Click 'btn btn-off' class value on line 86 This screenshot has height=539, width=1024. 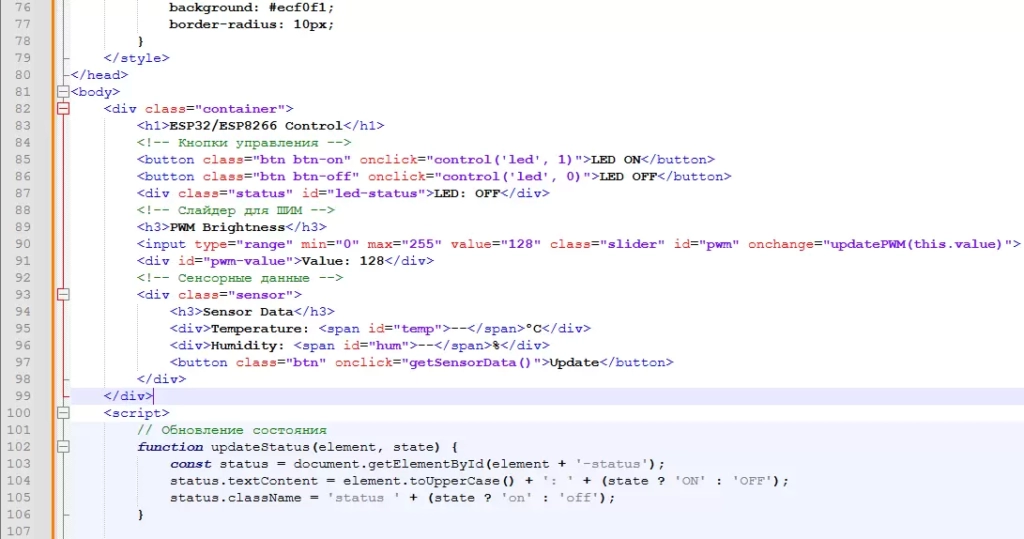tap(306, 176)
